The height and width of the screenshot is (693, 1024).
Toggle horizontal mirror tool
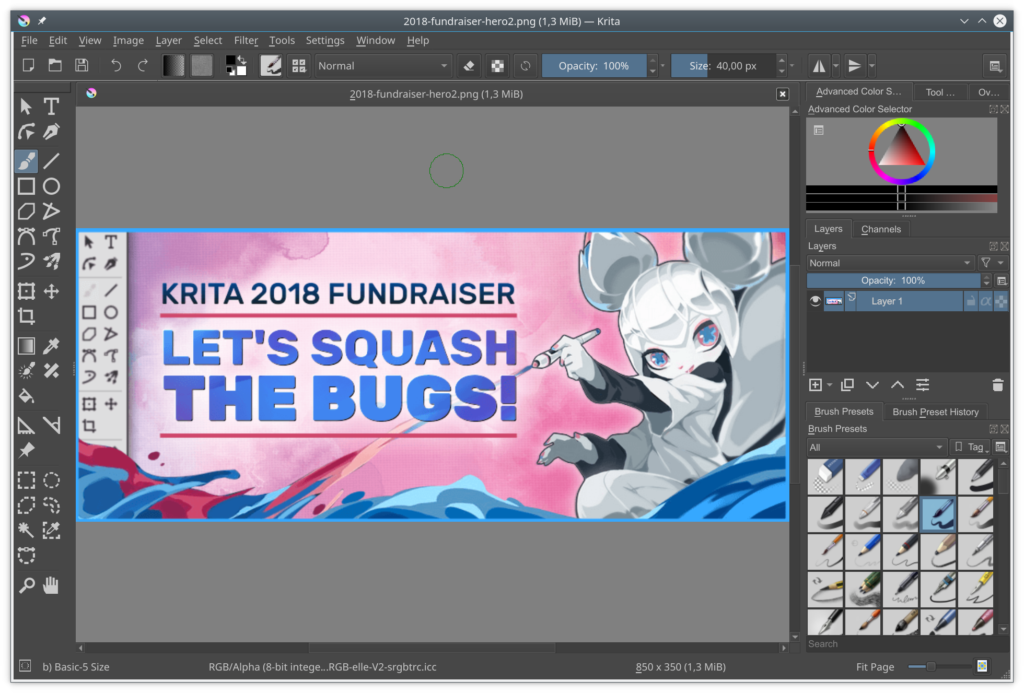818,66
